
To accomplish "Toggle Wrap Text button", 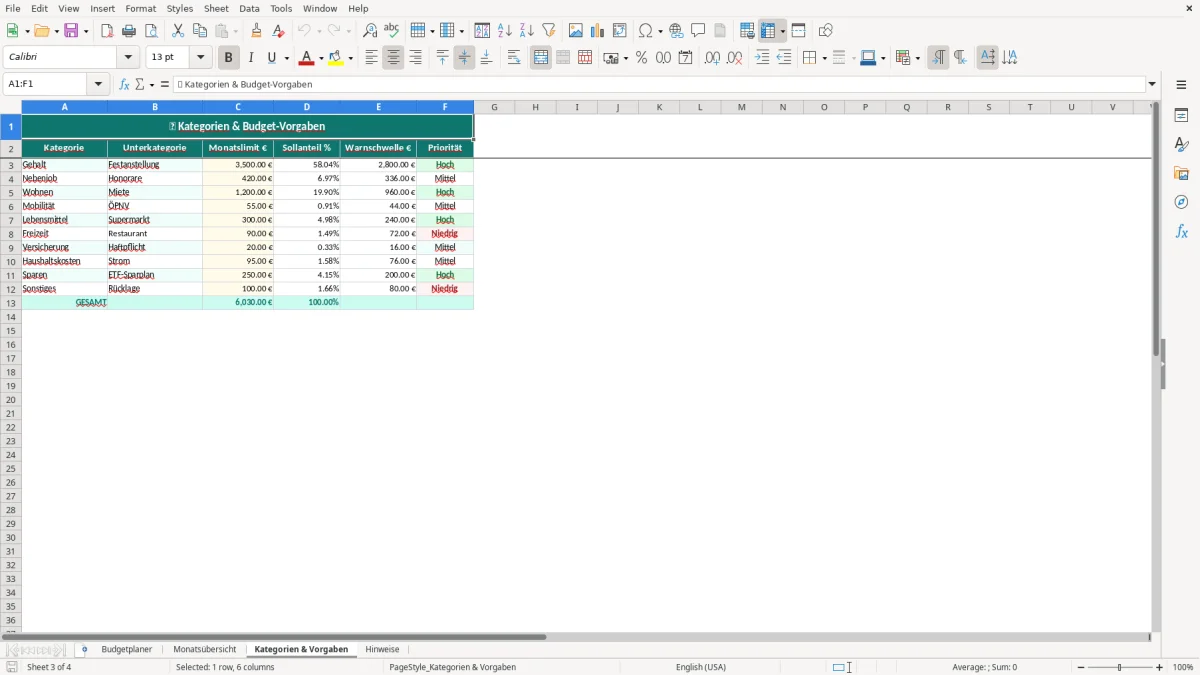I will click(x=514, y=58).
